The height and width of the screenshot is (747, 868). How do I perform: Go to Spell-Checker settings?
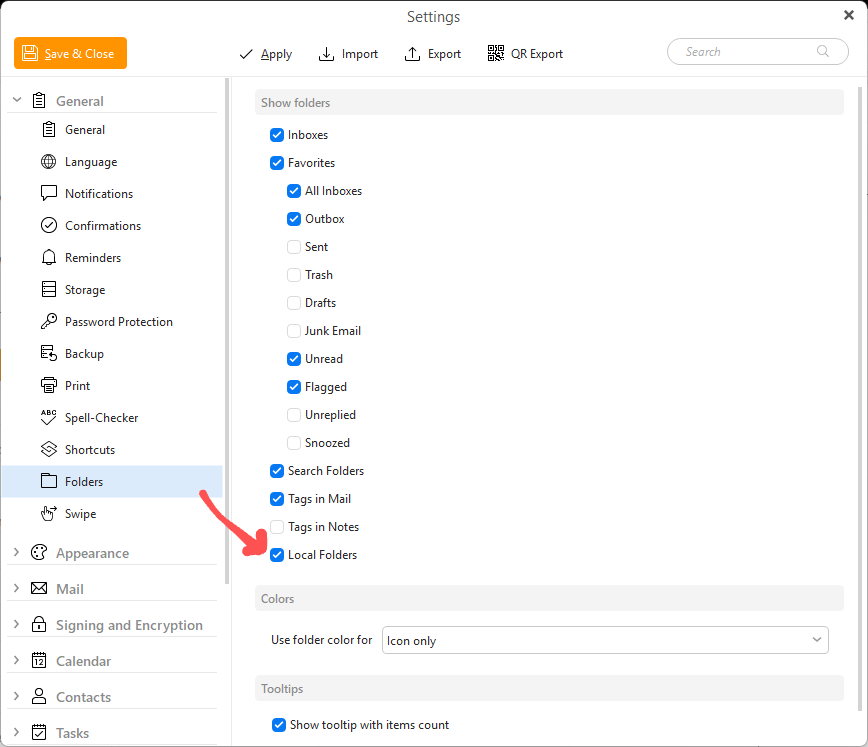tap(112, 418)
